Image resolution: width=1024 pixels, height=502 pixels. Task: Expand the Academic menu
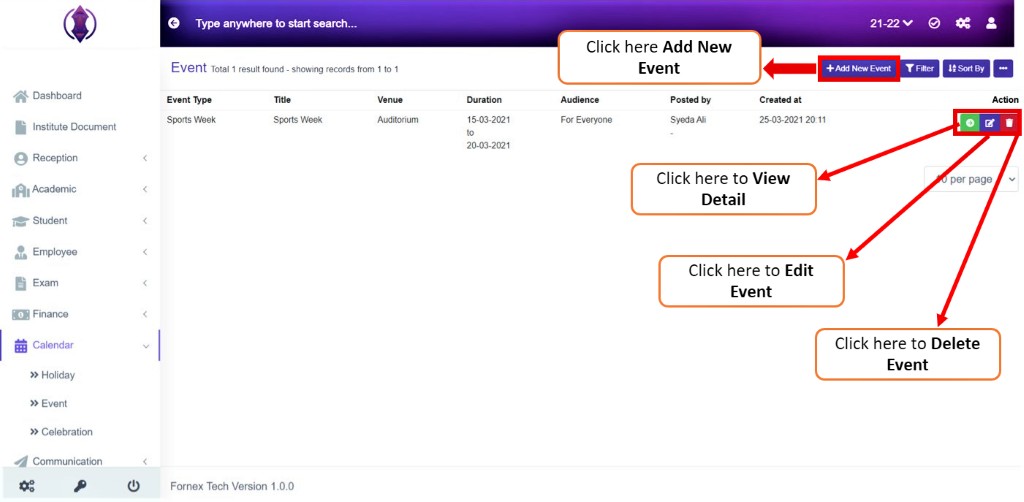[80, 190]
